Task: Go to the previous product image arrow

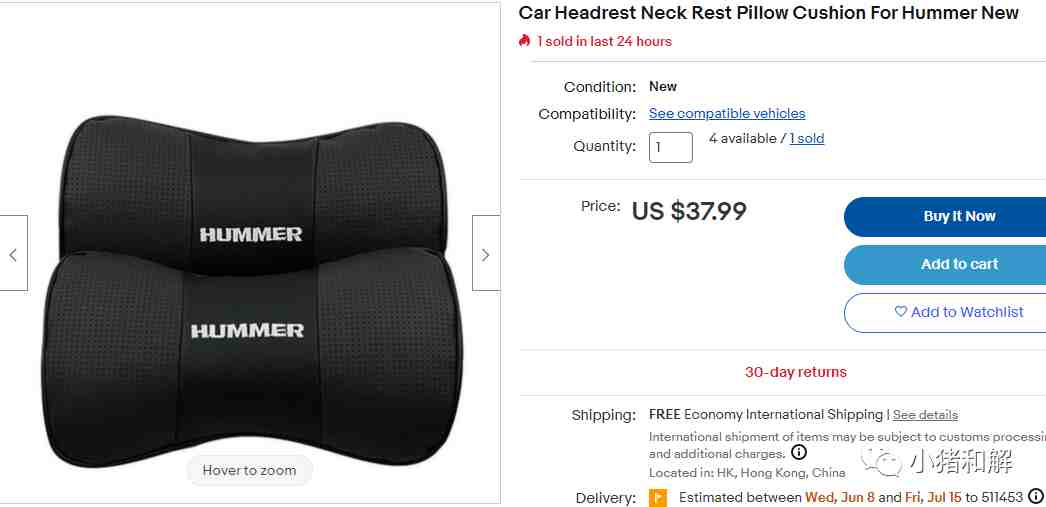Action: (x=13, y=254)
